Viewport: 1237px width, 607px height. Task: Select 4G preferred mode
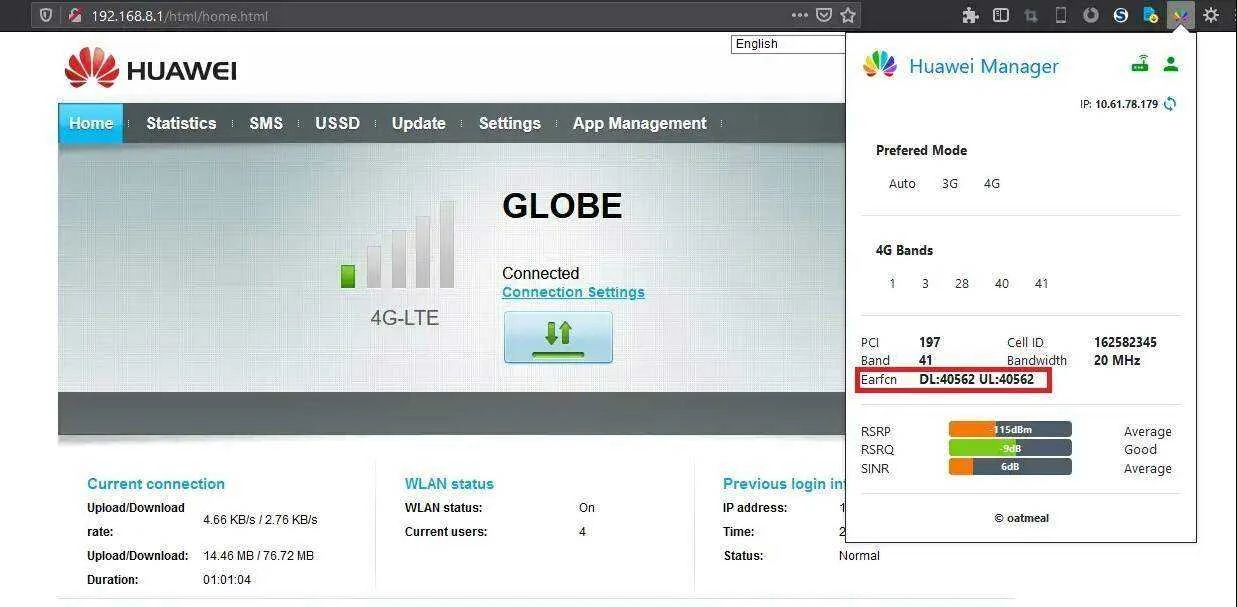tap(992, 184)
